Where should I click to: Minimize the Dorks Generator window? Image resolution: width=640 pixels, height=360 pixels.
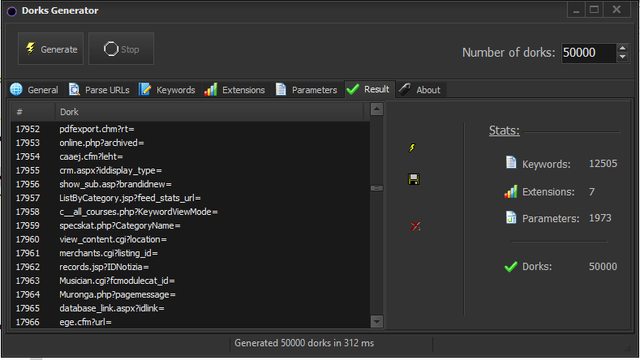pos(576,10)
